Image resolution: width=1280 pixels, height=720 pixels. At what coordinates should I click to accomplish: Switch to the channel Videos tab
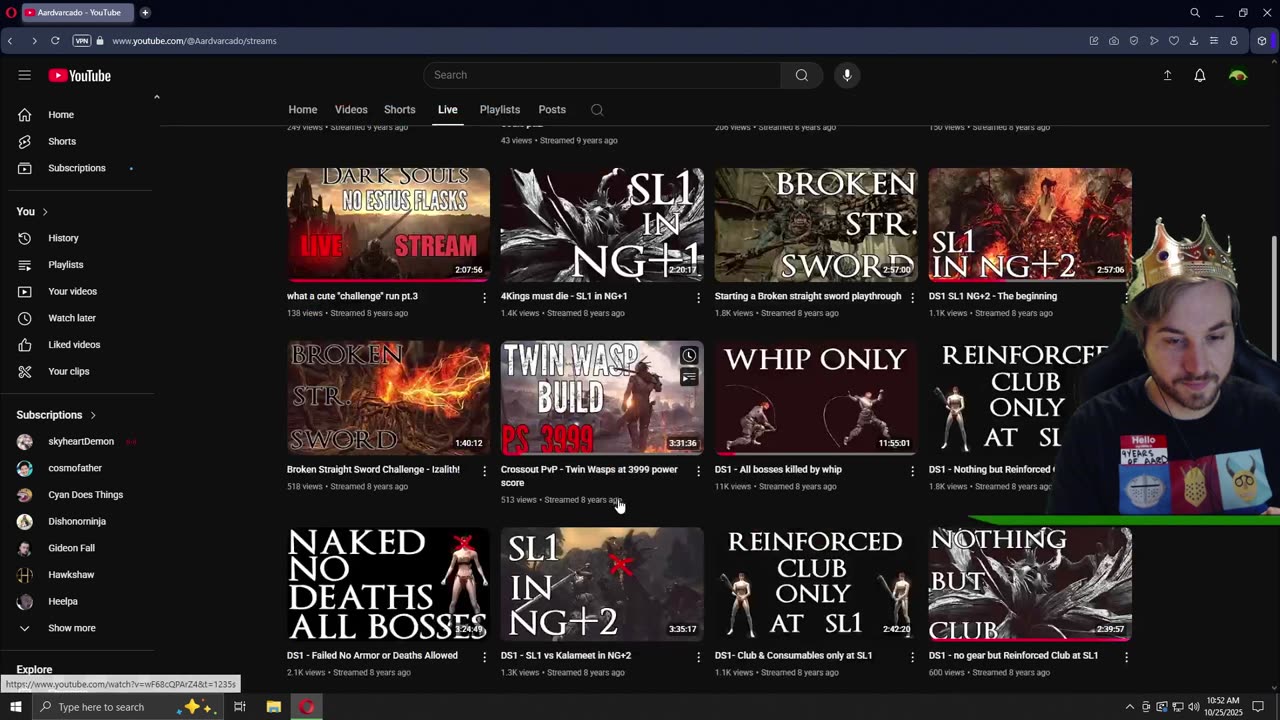click(x=351, y=110)
